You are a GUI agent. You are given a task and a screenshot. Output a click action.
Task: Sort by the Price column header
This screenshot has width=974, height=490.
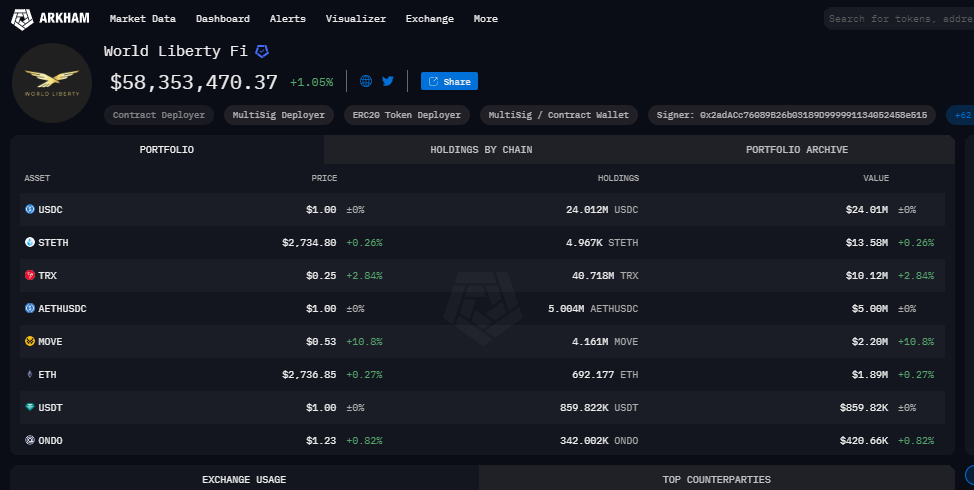(x=324, y=178)
